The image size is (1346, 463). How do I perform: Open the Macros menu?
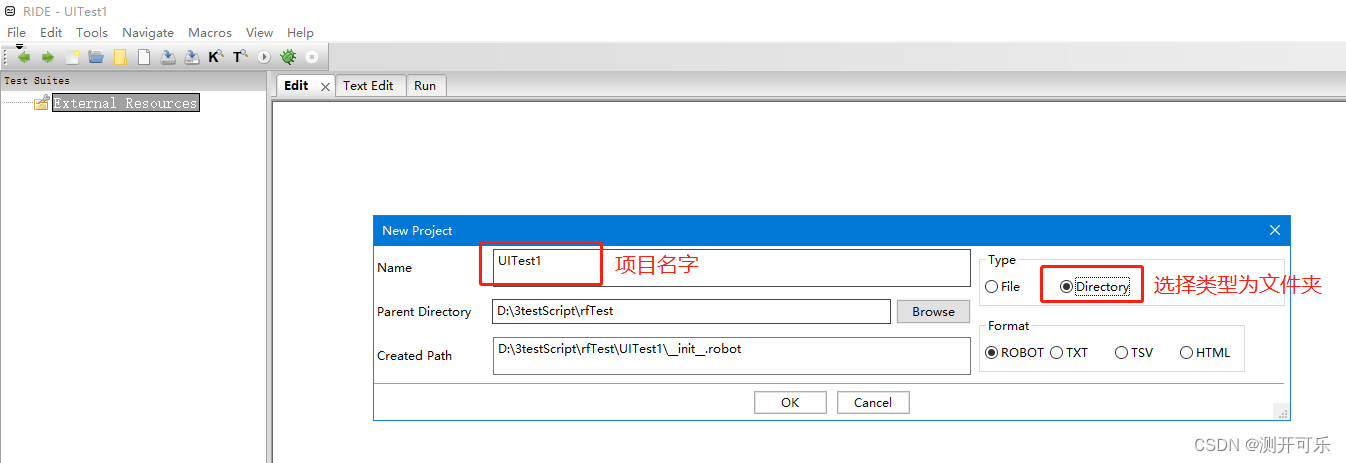pyautogui.click(x=210, y=33)
